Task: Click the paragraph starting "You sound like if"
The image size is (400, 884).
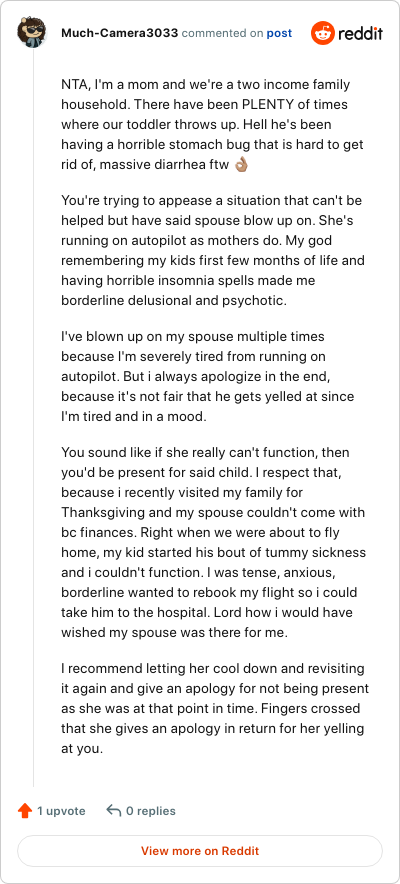Action: coord(213,542)
